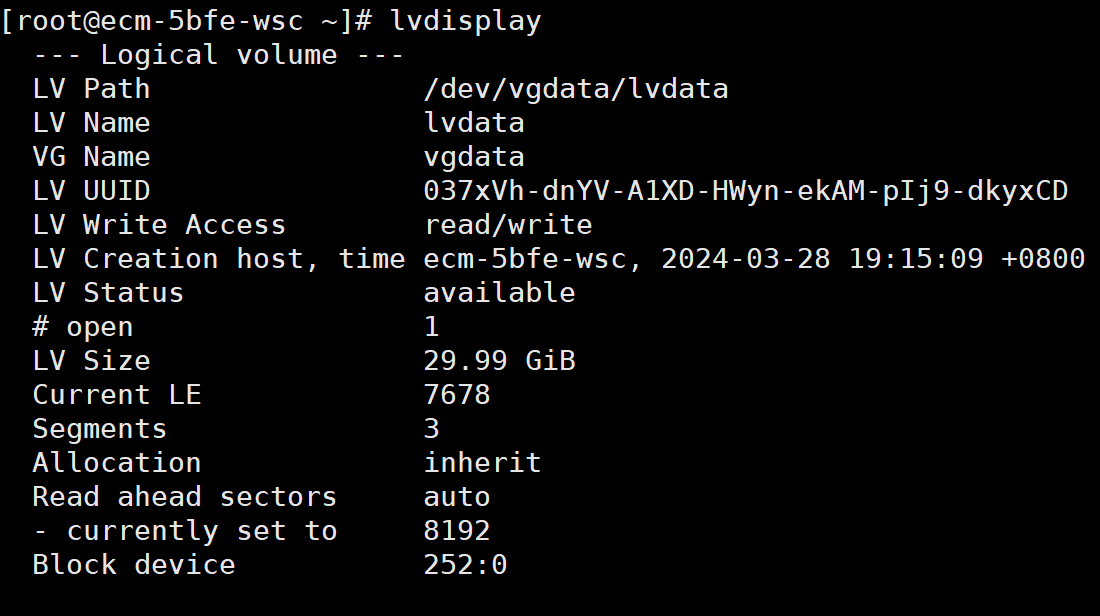Viewport: 1100px width, 616px height.
Task: Click the currently set to value 8192
Action: coord(457,531)
